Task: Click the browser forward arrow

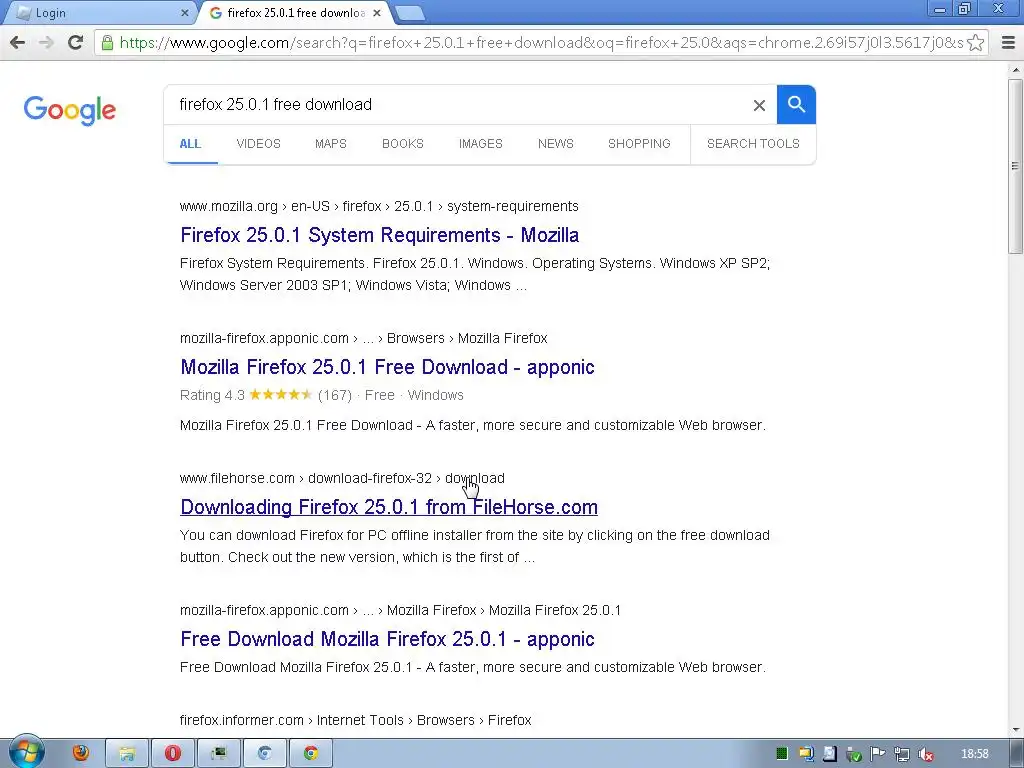Action: coord(46,43)
